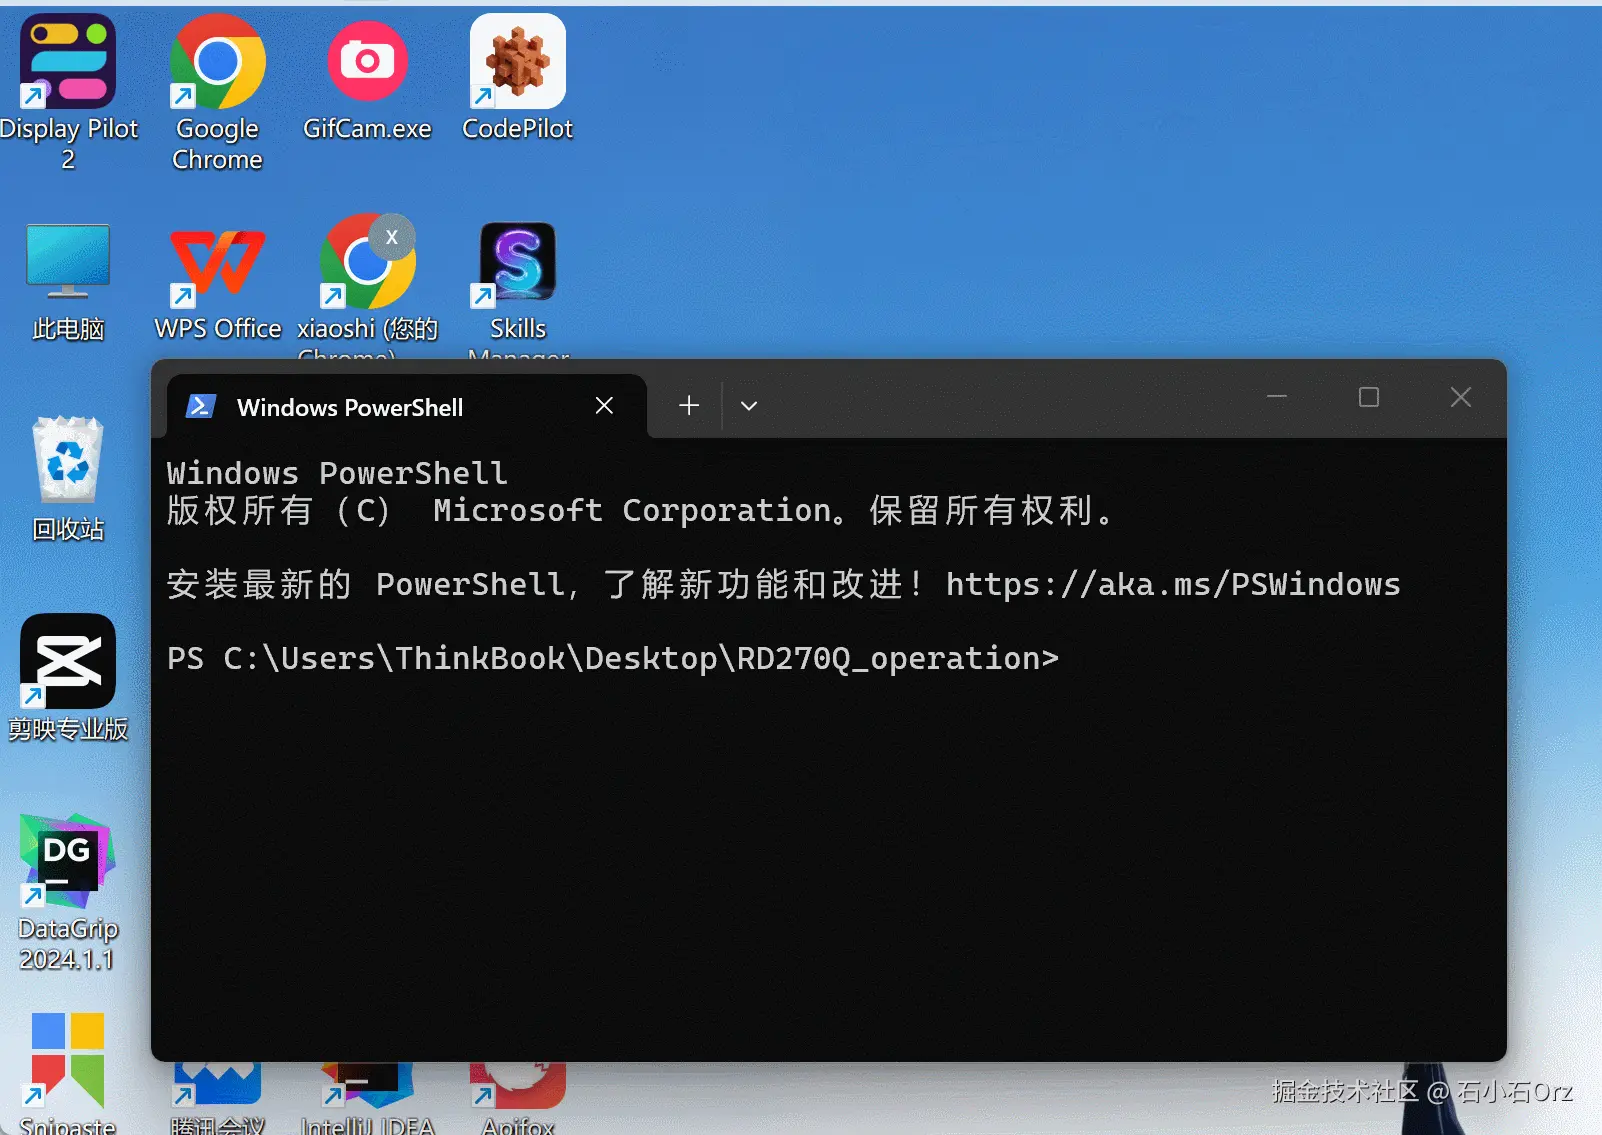Click the prompt text "PS C:\Users\ThinkBook\Desktop\RD270Q_operation>"
The width and height of the screenshot is (1602, 1135).
pos(613,658)
